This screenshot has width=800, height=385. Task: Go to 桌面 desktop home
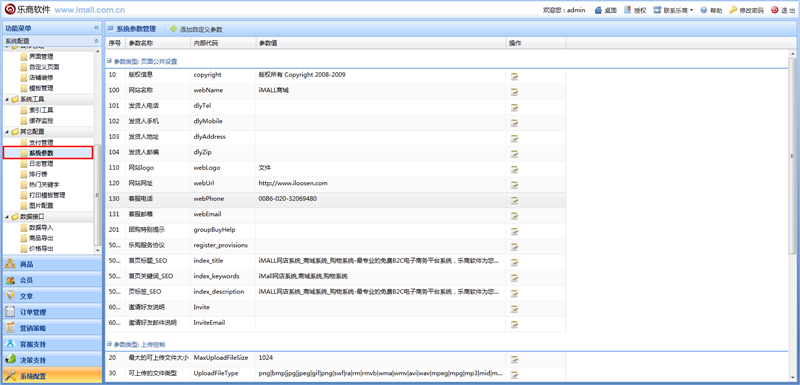coord(606,10)
